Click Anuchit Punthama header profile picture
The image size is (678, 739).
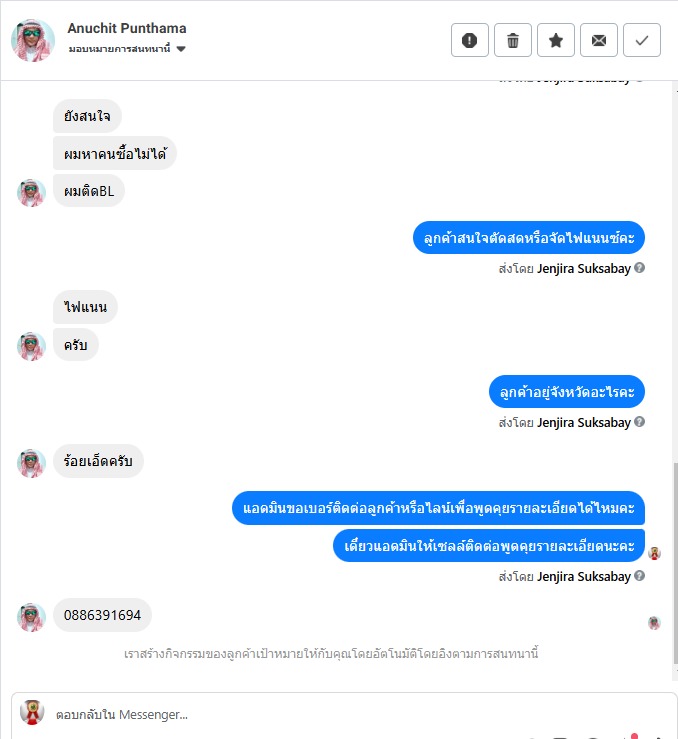tap(33, 40)
